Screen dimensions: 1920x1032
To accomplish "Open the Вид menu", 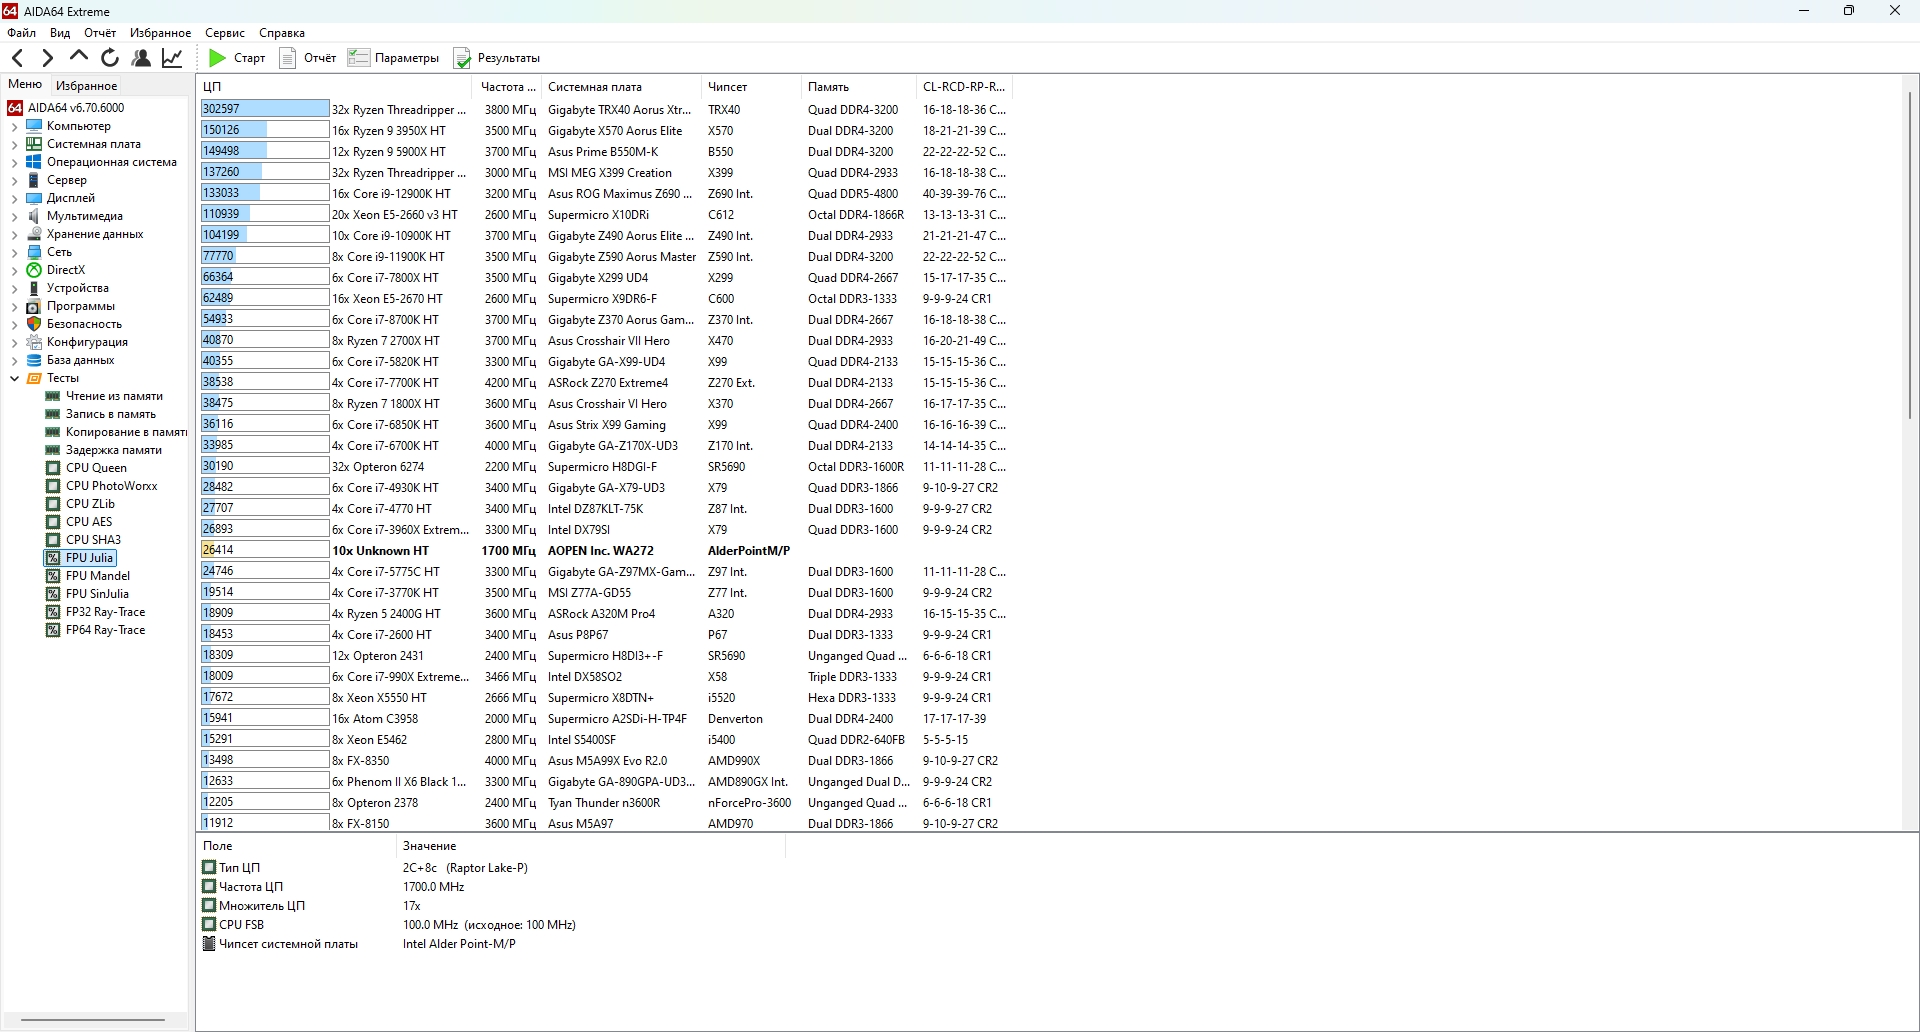I will click(60, 33).
